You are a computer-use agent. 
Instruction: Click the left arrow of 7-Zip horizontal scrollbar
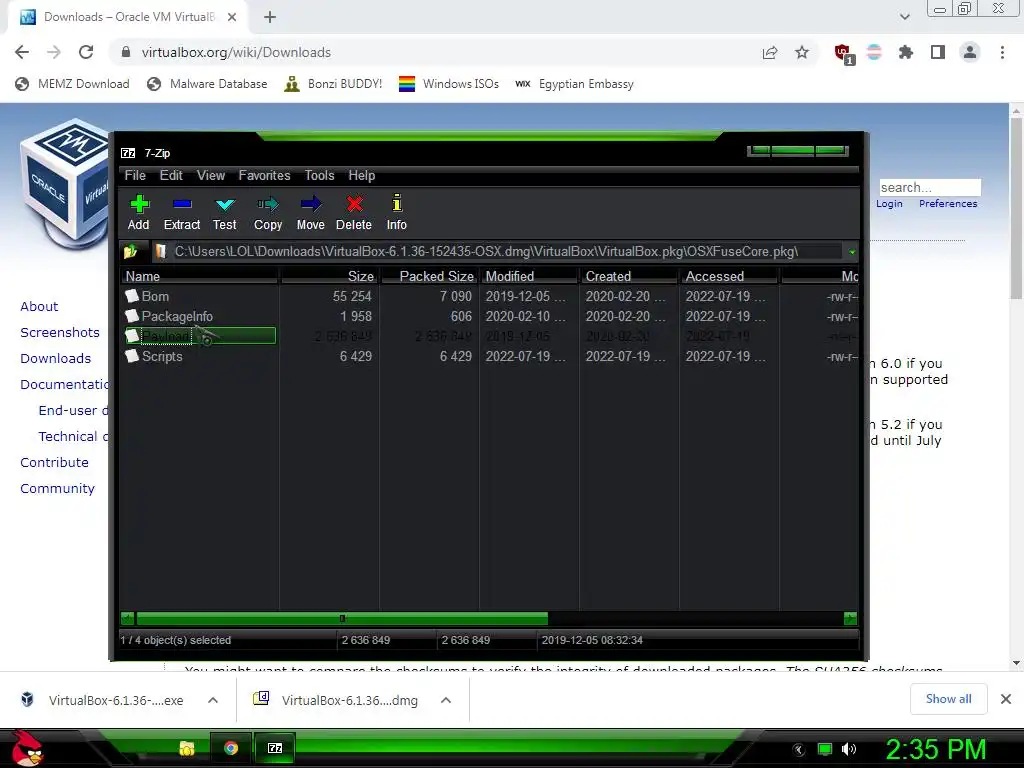[x=128, y=618]
